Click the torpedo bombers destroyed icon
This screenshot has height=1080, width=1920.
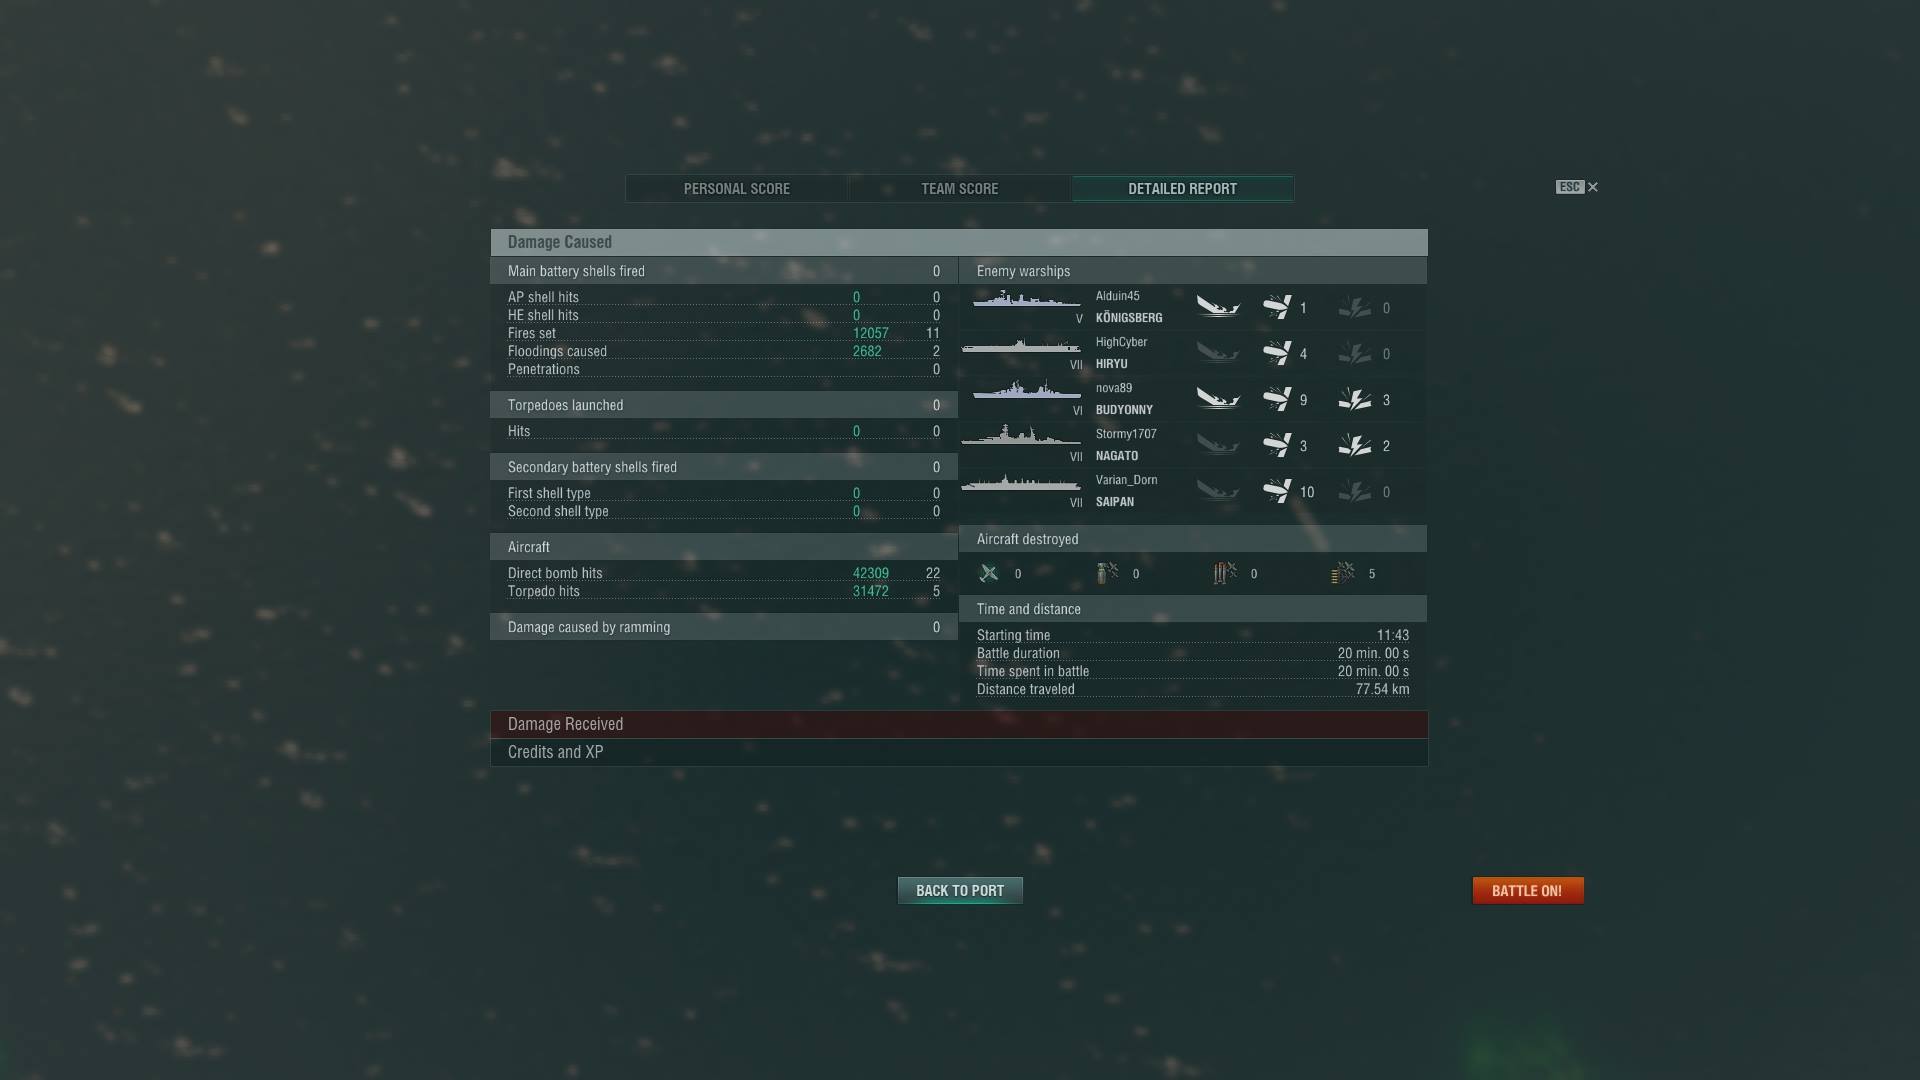click(x=1225, y=573)
